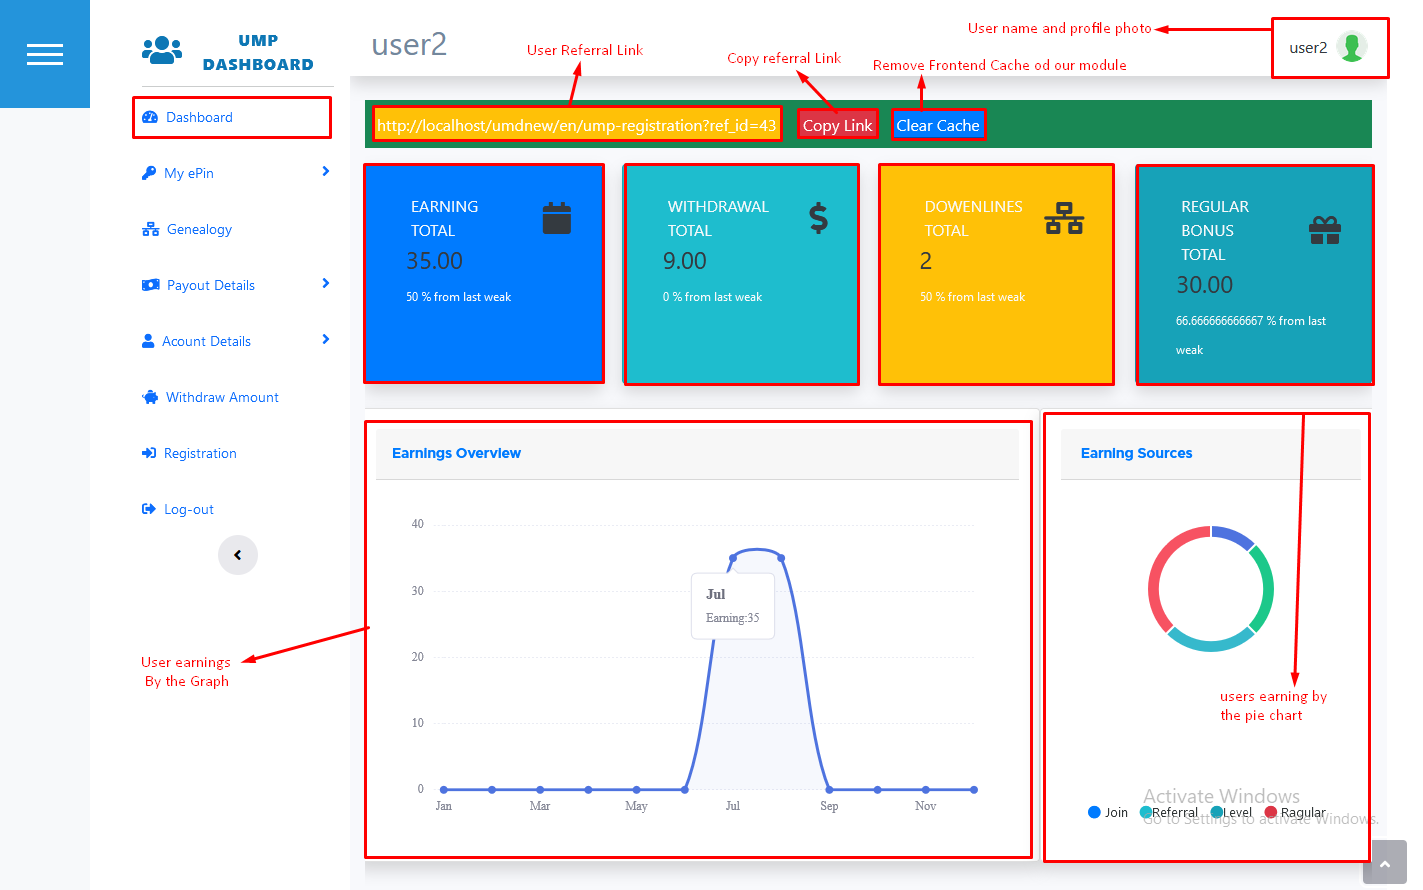Click the calendar icon on Earning Total card
The width and height of the screenshot is (1423, 890).
[x=556, y=218]
